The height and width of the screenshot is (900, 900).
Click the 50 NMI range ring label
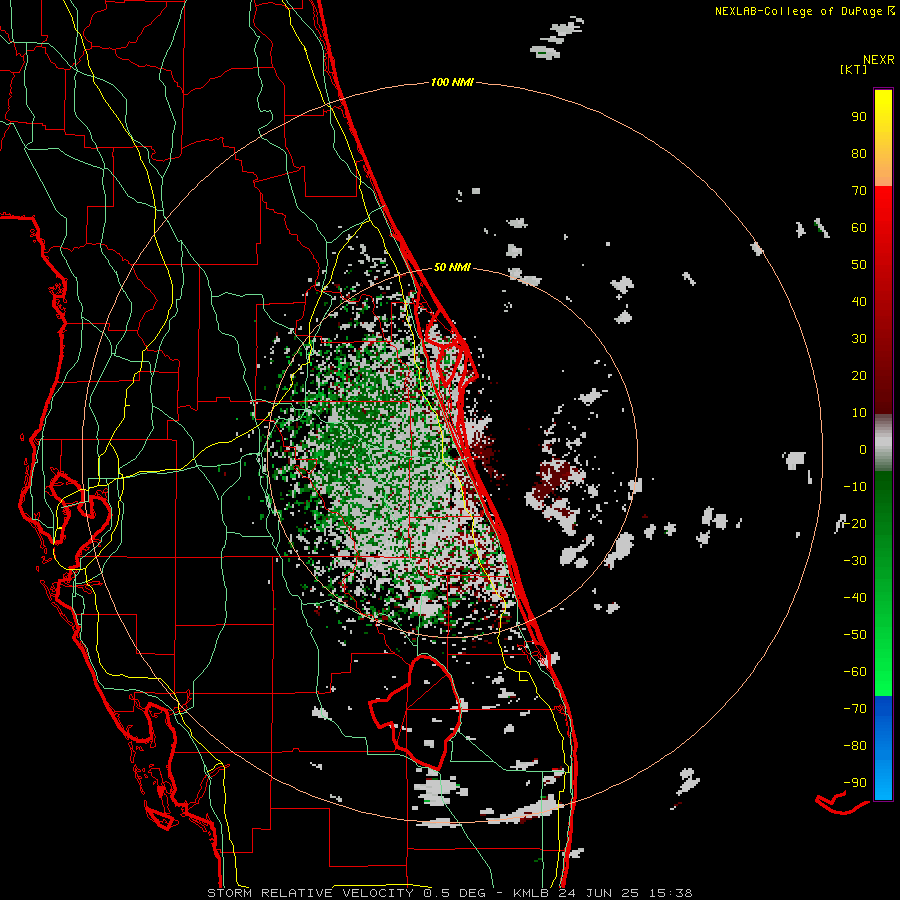(x=452, y=267)
